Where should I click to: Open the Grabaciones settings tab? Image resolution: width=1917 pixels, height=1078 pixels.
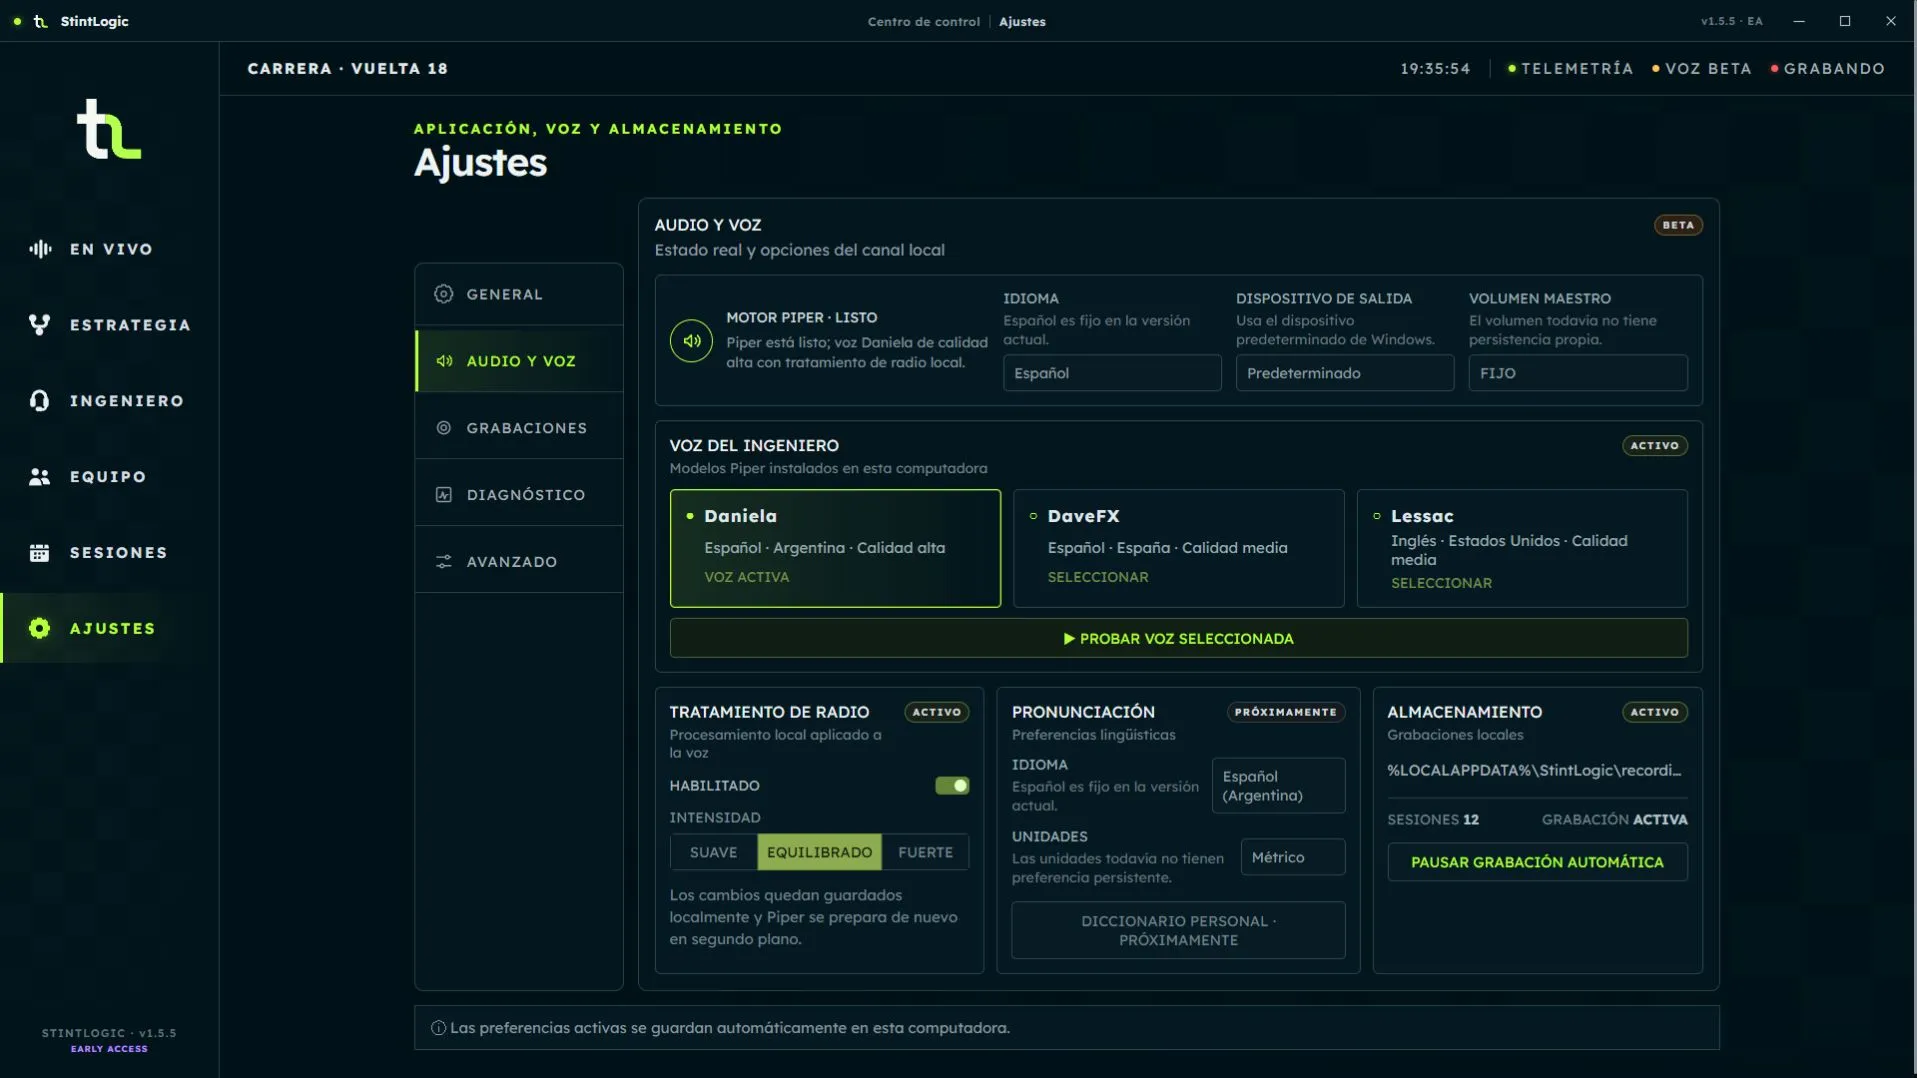(519, 428)
